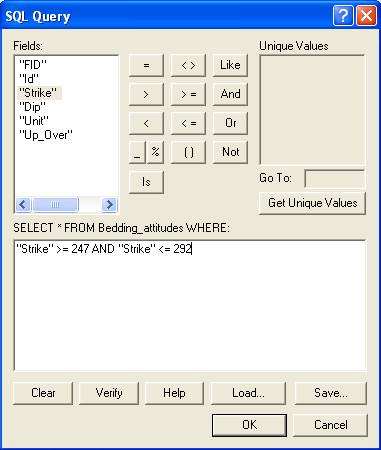Click the equals operator button
Image resolution: width=381 pixels, height=450 pixels.
pyautogui.click(x=146, y=65)
